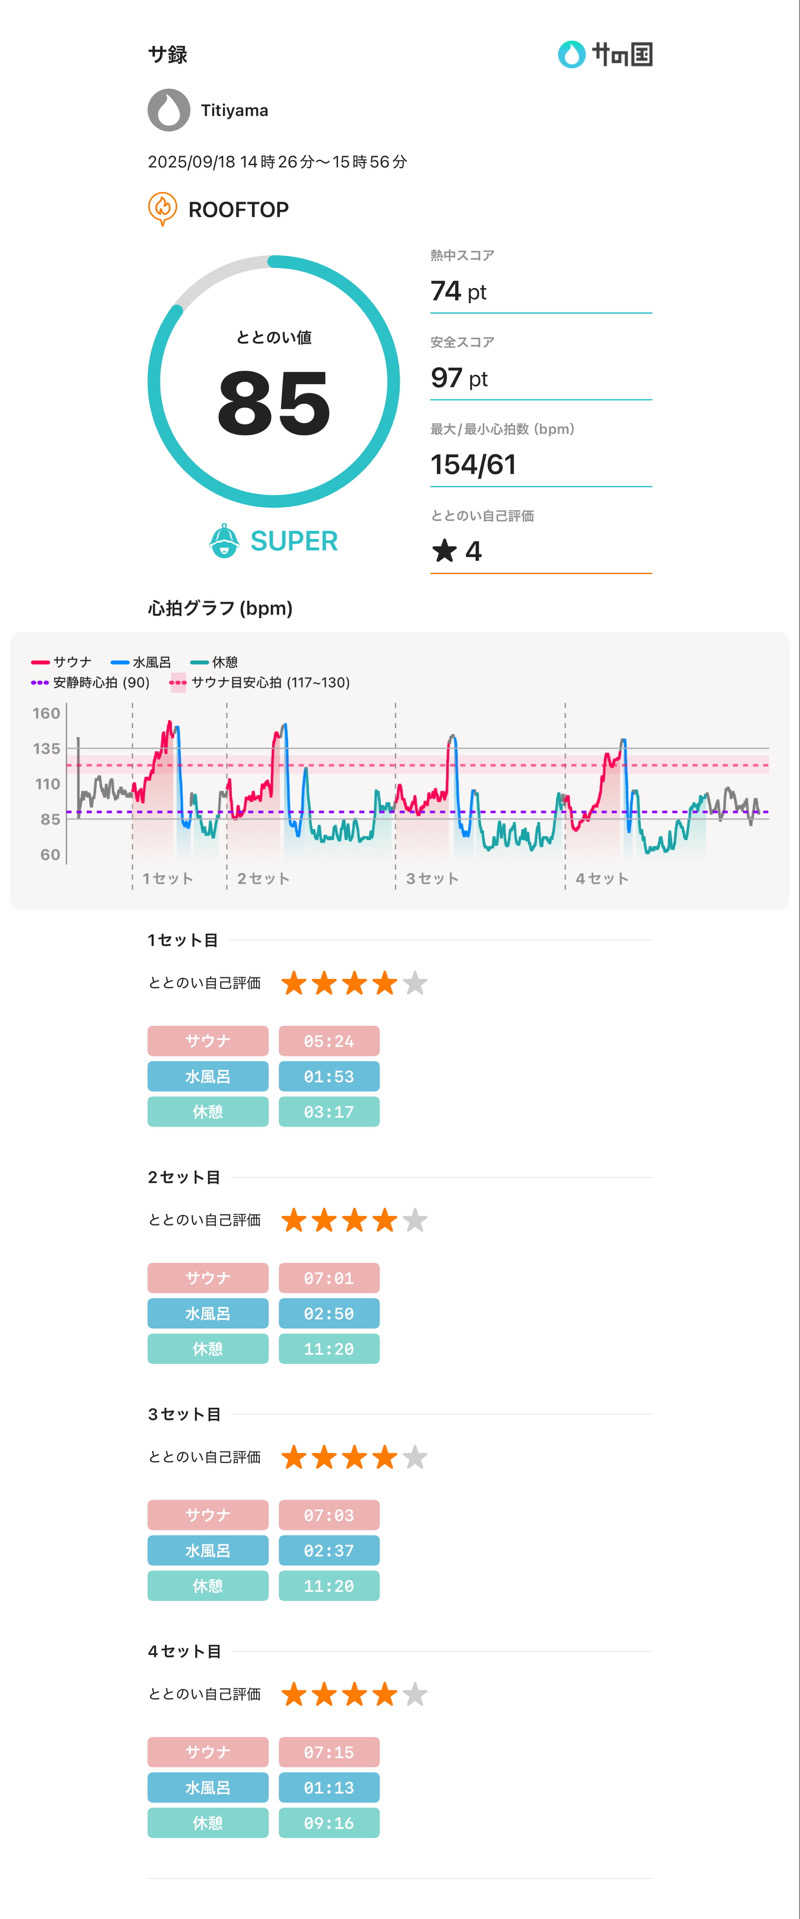The height and width of the screenshot is (1919, 800).
Task: Click the 2セット marker on heart graph
Action: click(x=263, y=878)
